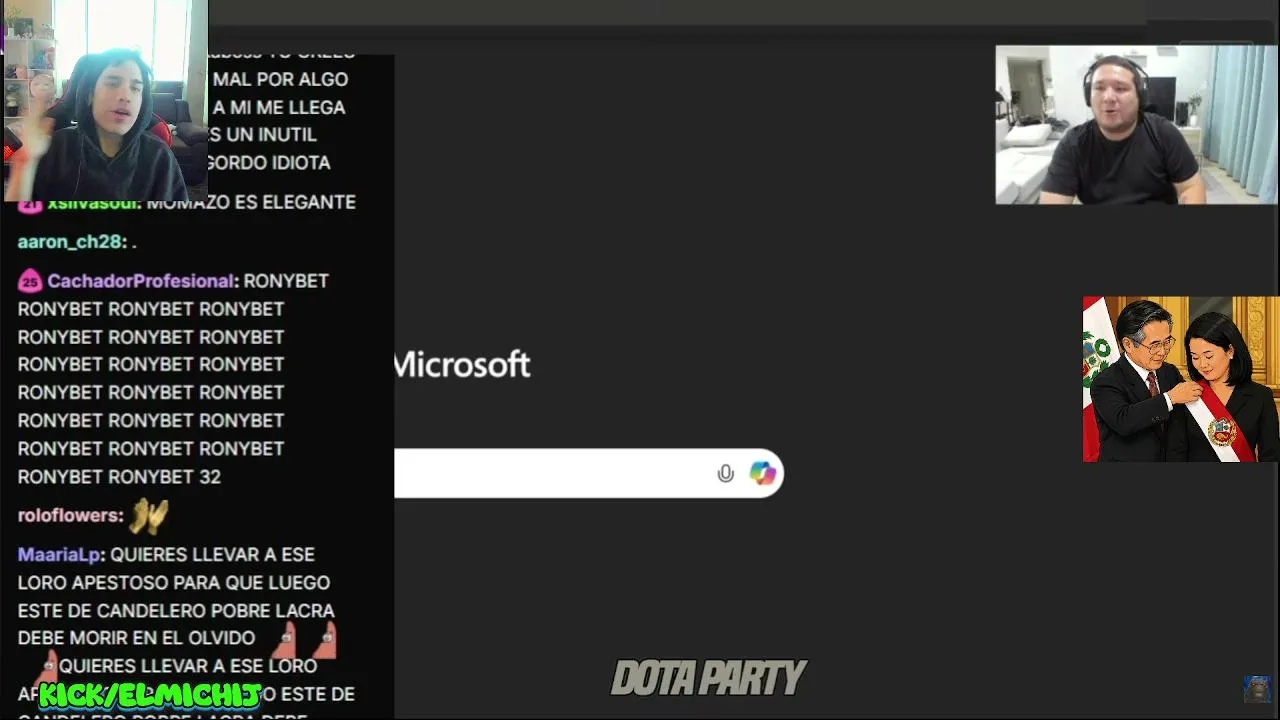Click the microphone voice search icon
Image resolution: width=1280 pixels, height=720 pixels.
pyautogui.click(x=725, y=473)
